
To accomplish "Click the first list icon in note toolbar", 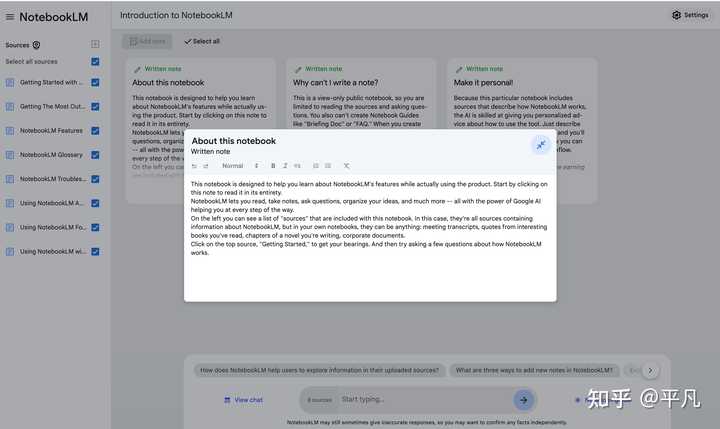I will coord(315,166).
